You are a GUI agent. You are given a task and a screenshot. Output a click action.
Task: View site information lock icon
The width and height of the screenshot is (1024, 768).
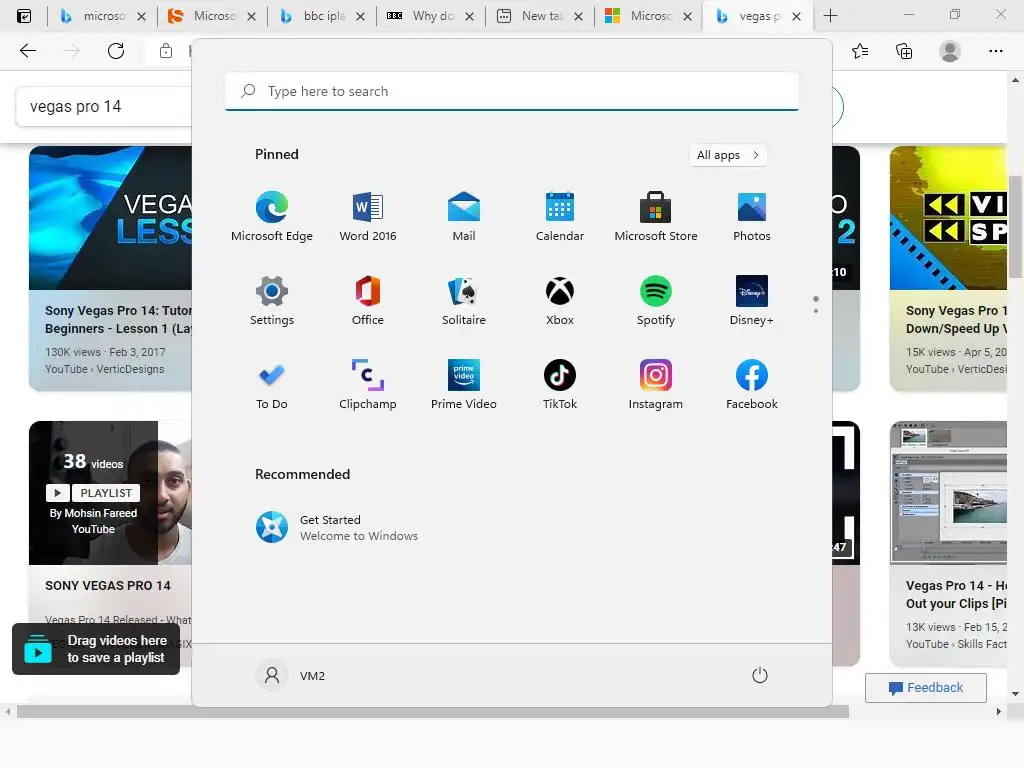tap(166, 51)
